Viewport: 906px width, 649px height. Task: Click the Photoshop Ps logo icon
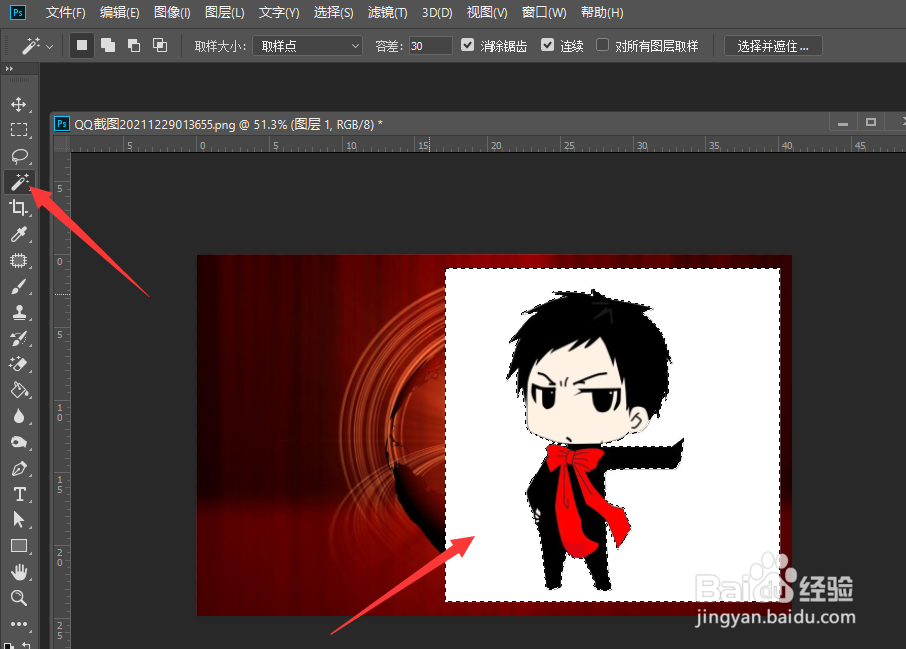[x=18, y=12]
